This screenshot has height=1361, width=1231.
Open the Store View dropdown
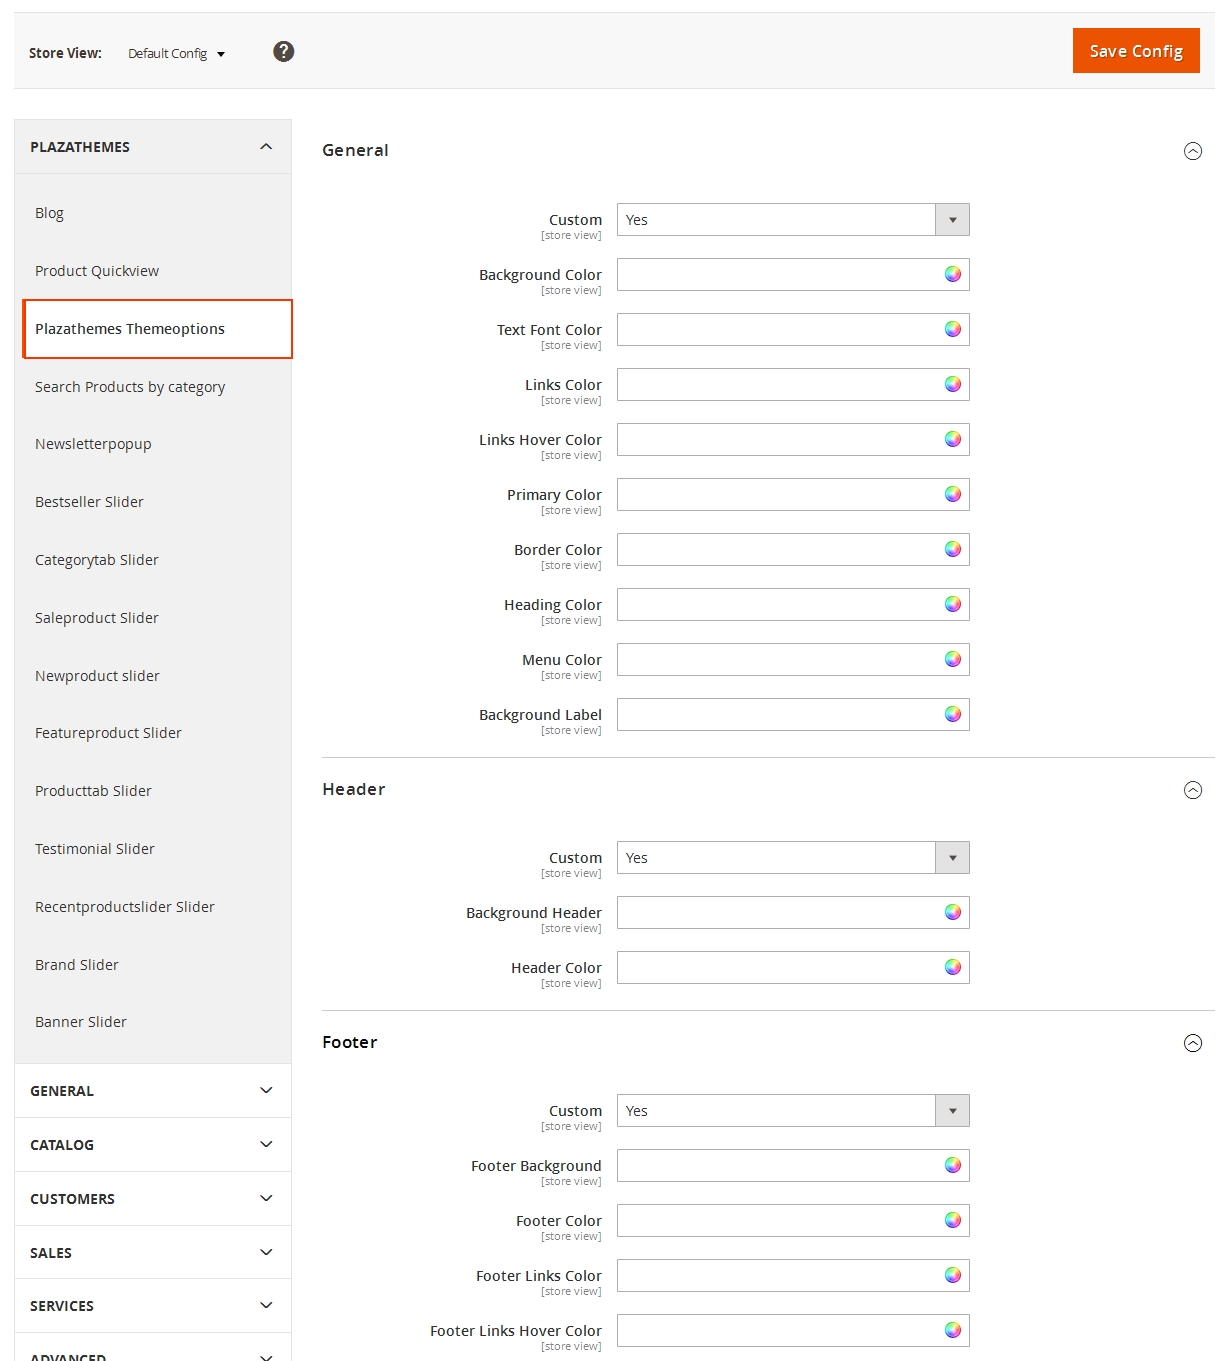point(177,54)
